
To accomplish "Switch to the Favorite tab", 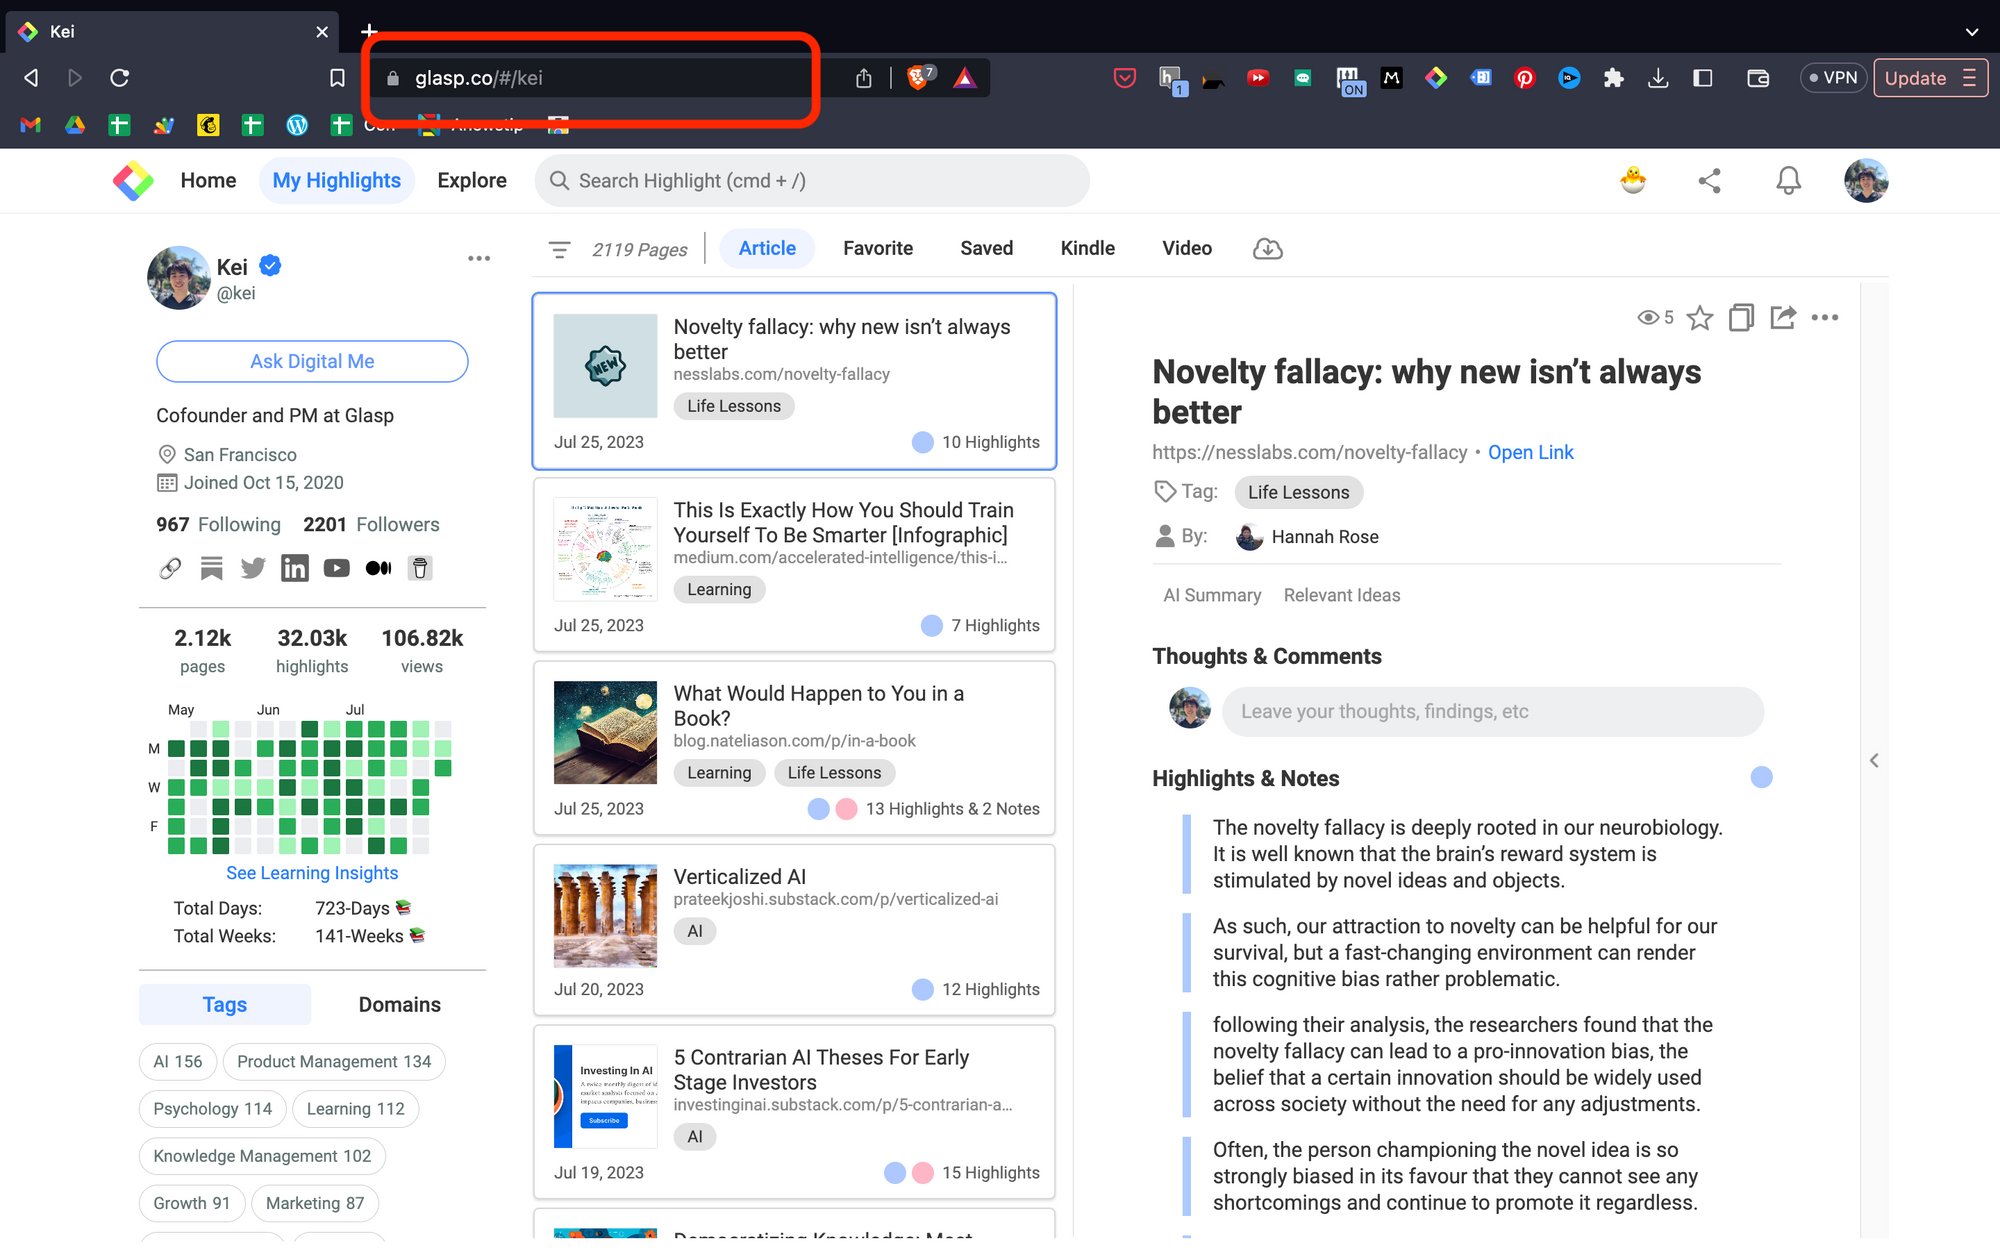I will 878,249.
